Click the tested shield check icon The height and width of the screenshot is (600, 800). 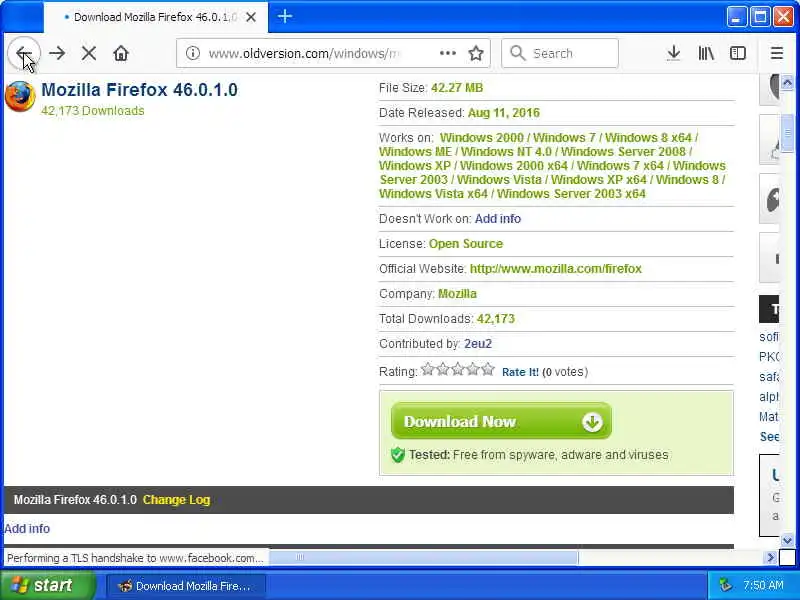coord(398,455)
